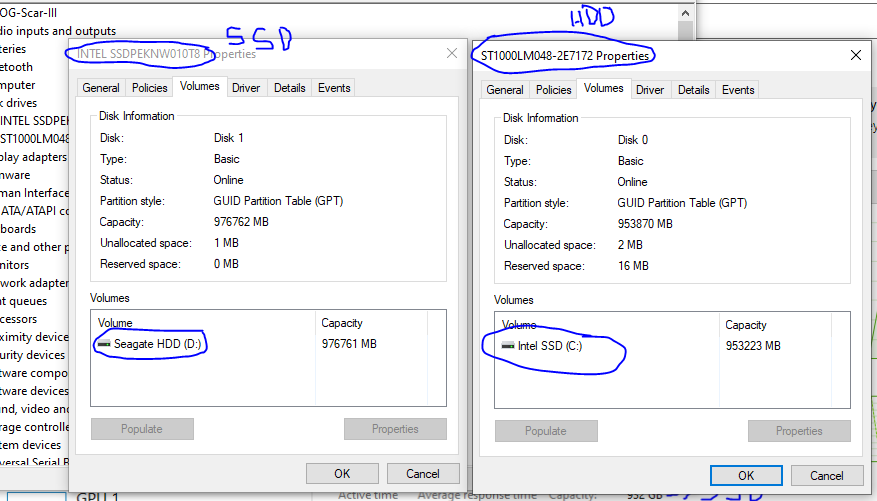Image resolution: width=877 pixels, height=501 pixels.
Task: Open General tab in ST1000LM048 Properties window
Action: (505, 89)
